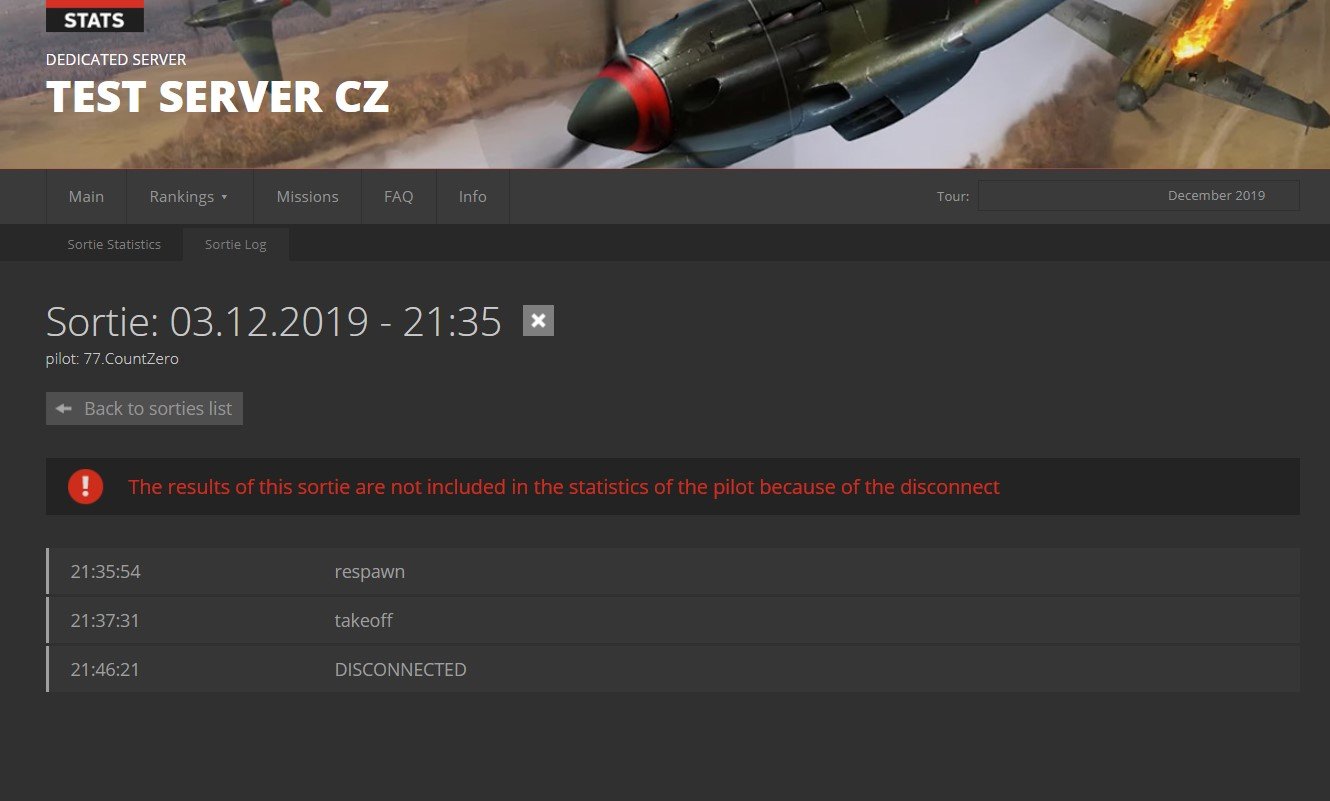Image resolution: width=1330 pixels, height=801 pixels.
Task: Expand the Rankings dropdown arrow
Action: pos(224,197)
